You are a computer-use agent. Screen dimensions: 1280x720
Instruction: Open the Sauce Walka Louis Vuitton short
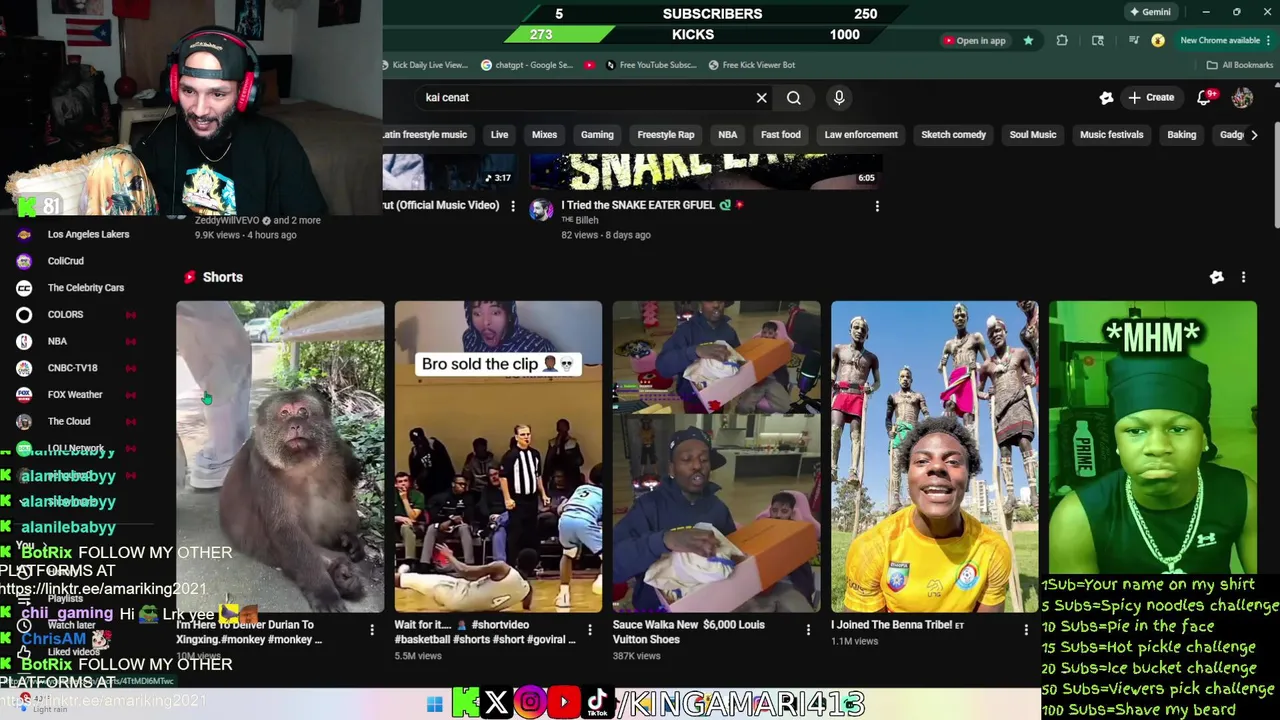coord(716,456)
